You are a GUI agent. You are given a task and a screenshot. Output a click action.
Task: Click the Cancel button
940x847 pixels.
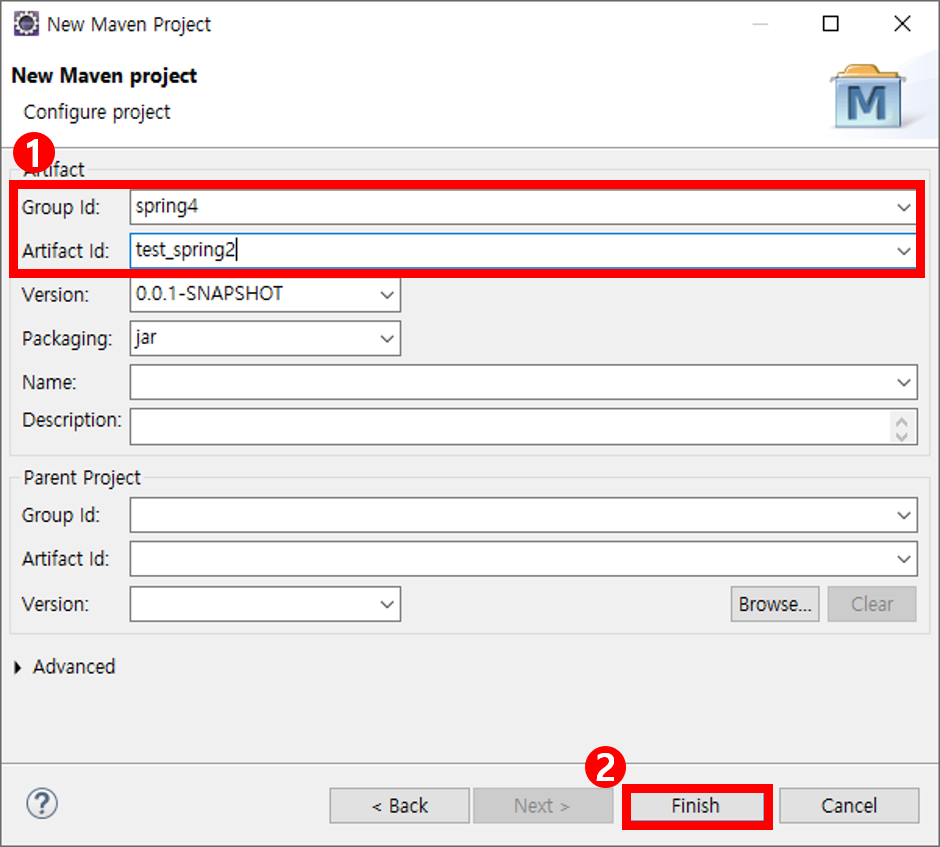click(849, 806)
